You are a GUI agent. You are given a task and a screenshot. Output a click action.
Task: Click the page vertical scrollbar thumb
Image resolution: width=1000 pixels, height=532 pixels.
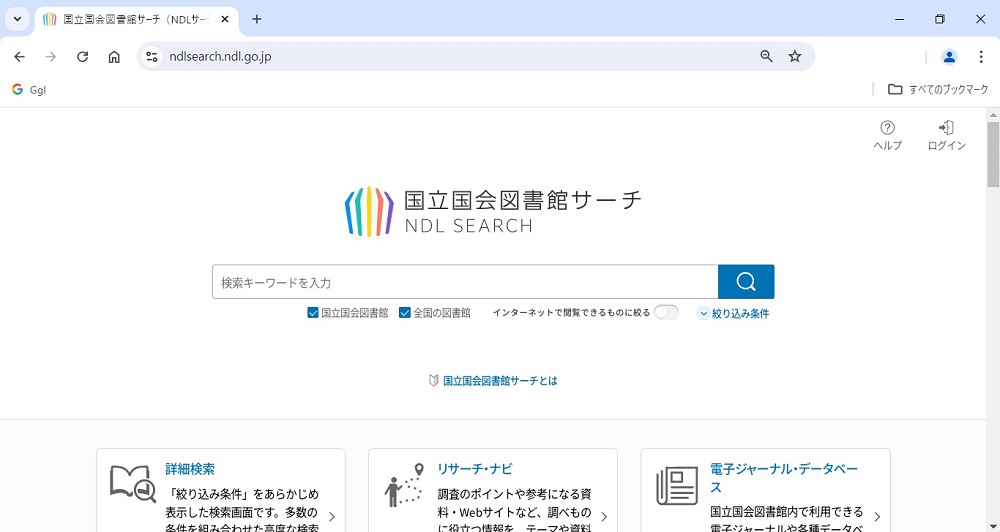993,154
